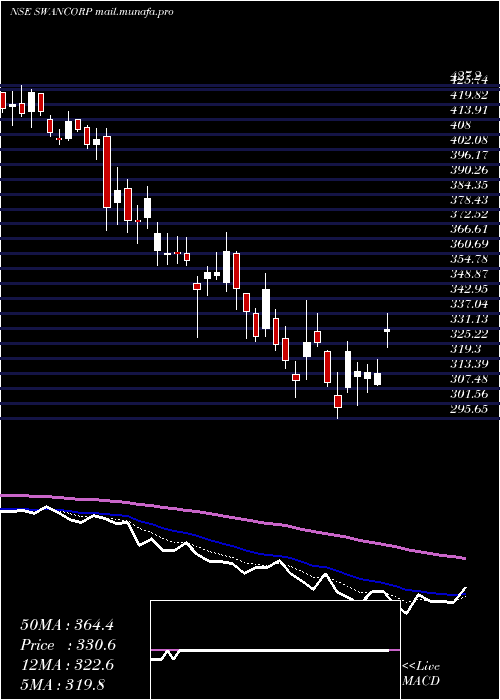The width and height of the screenshot is (500, 700).
Task: Select the 5MA : 319.8 readout
Action: (62, 684)
